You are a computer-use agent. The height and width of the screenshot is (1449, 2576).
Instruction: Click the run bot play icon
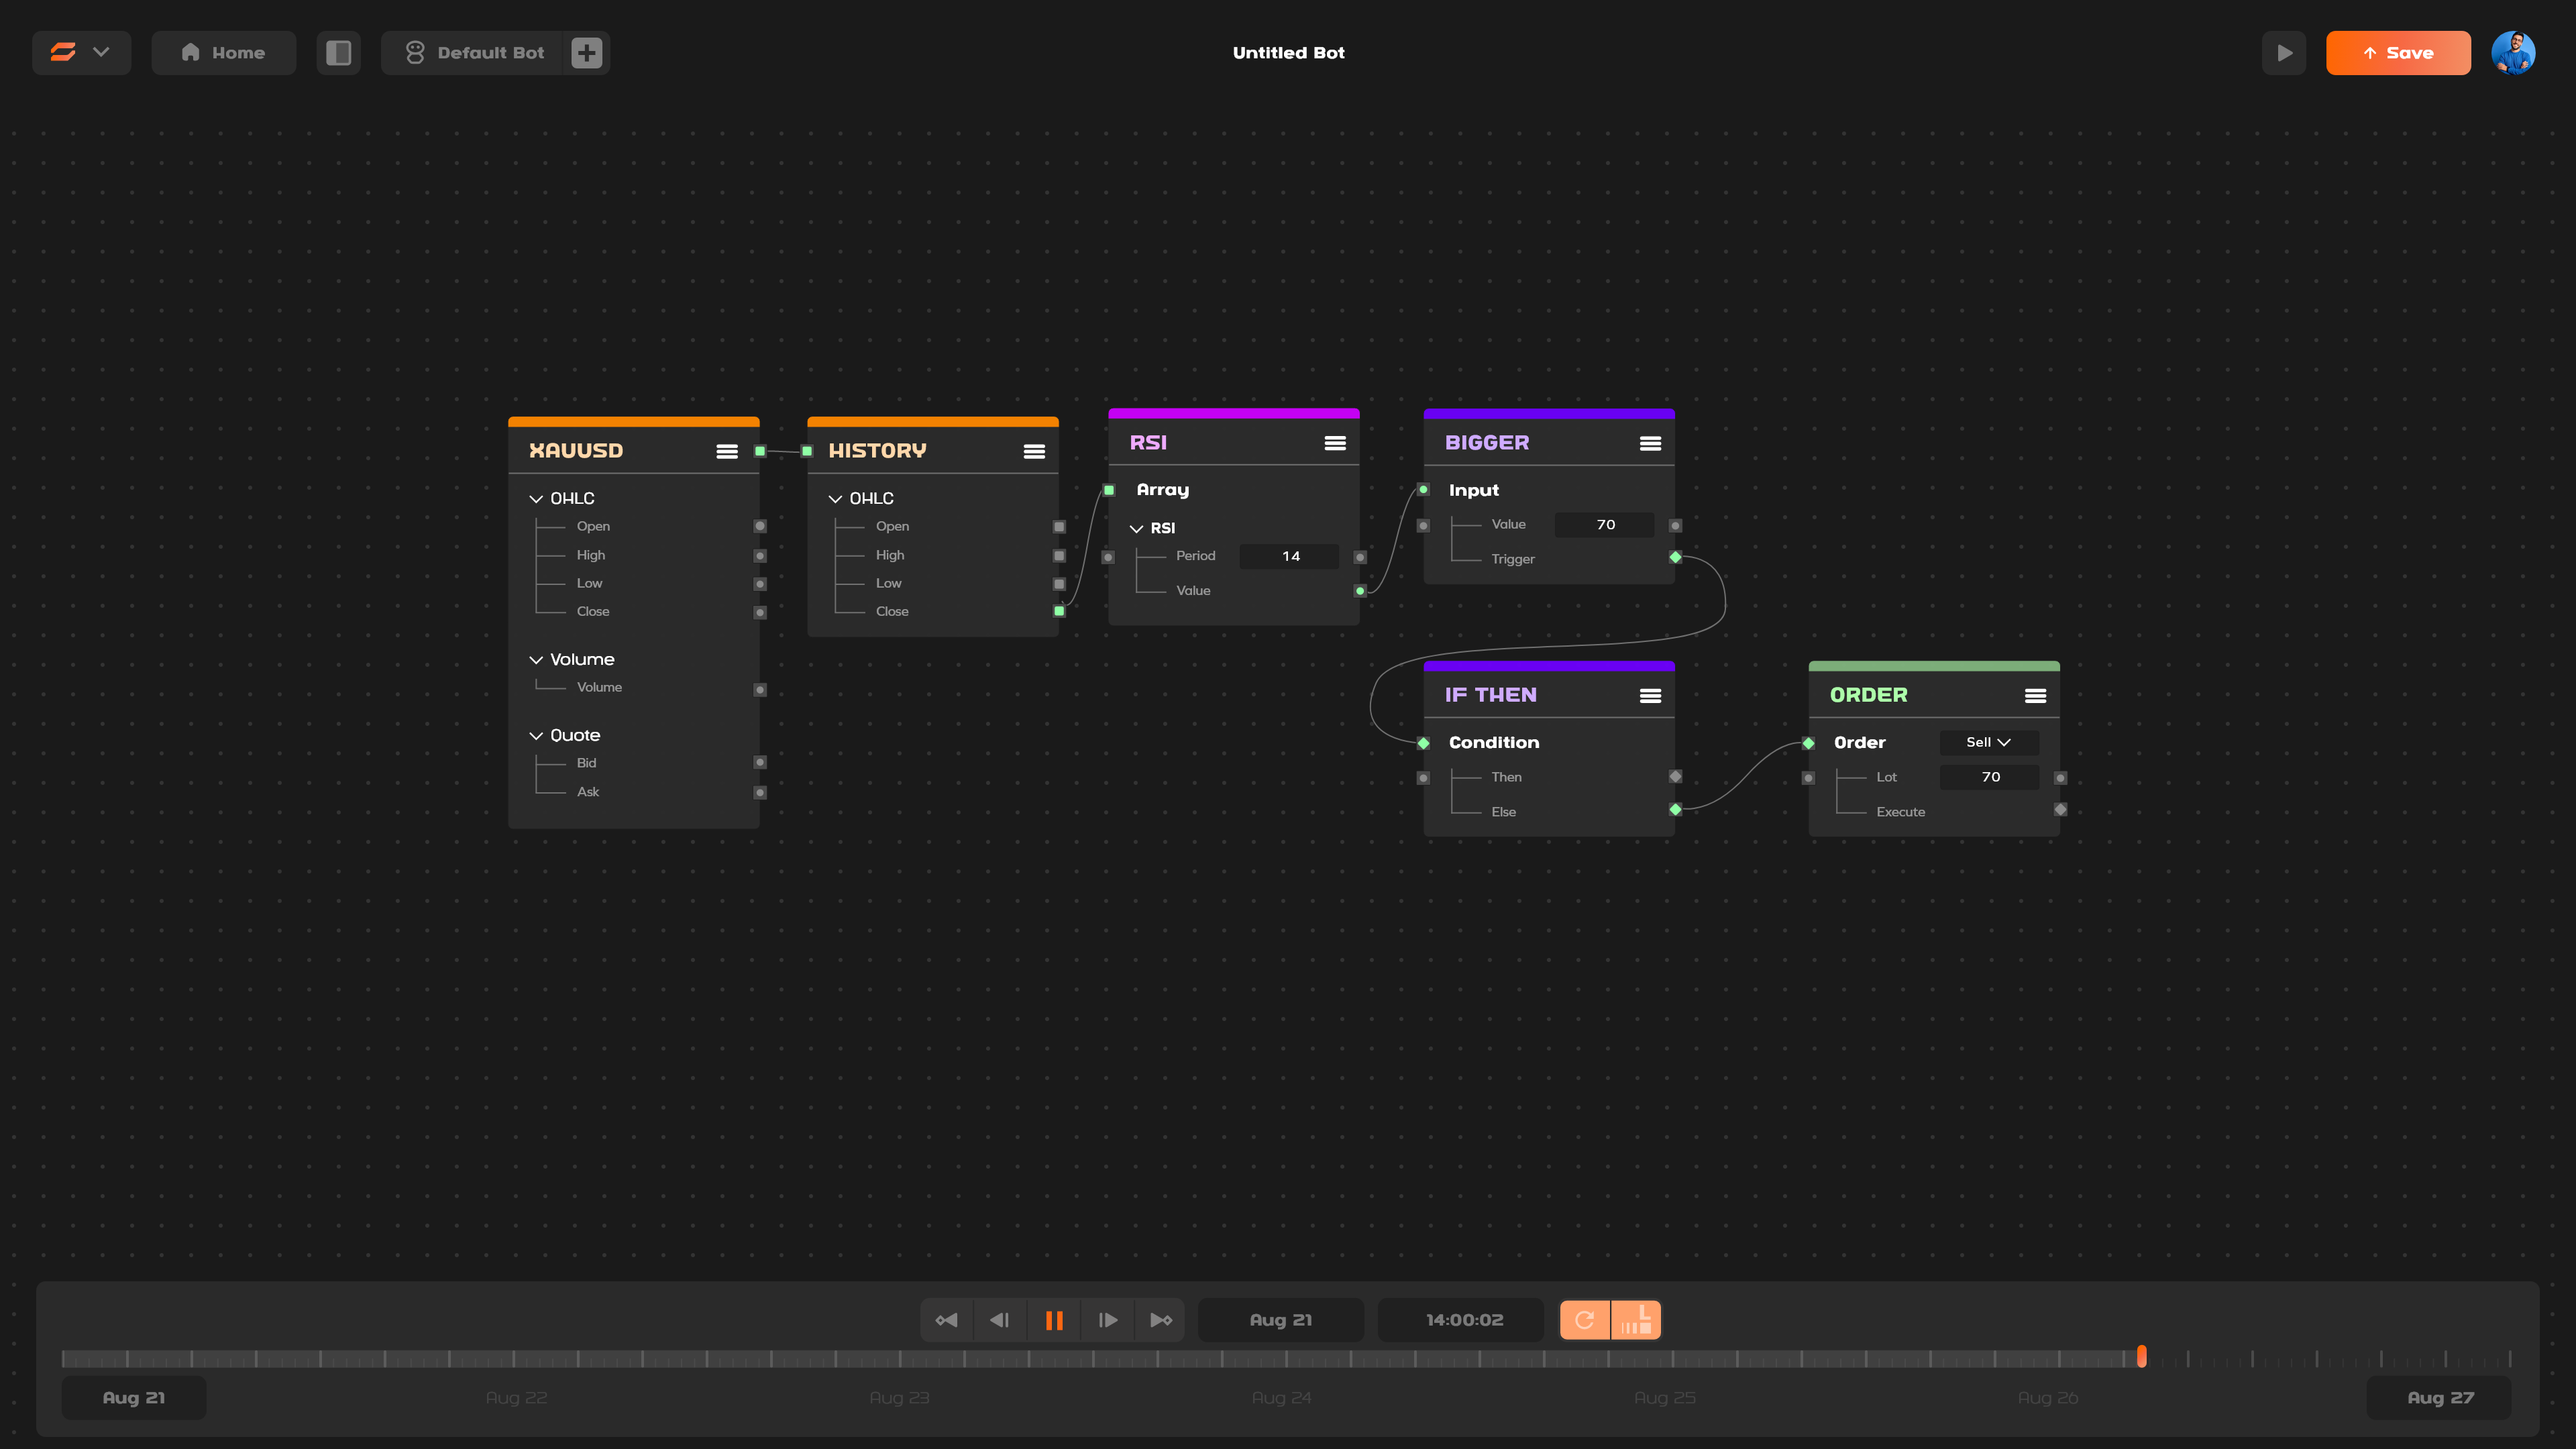point(2284,53)
